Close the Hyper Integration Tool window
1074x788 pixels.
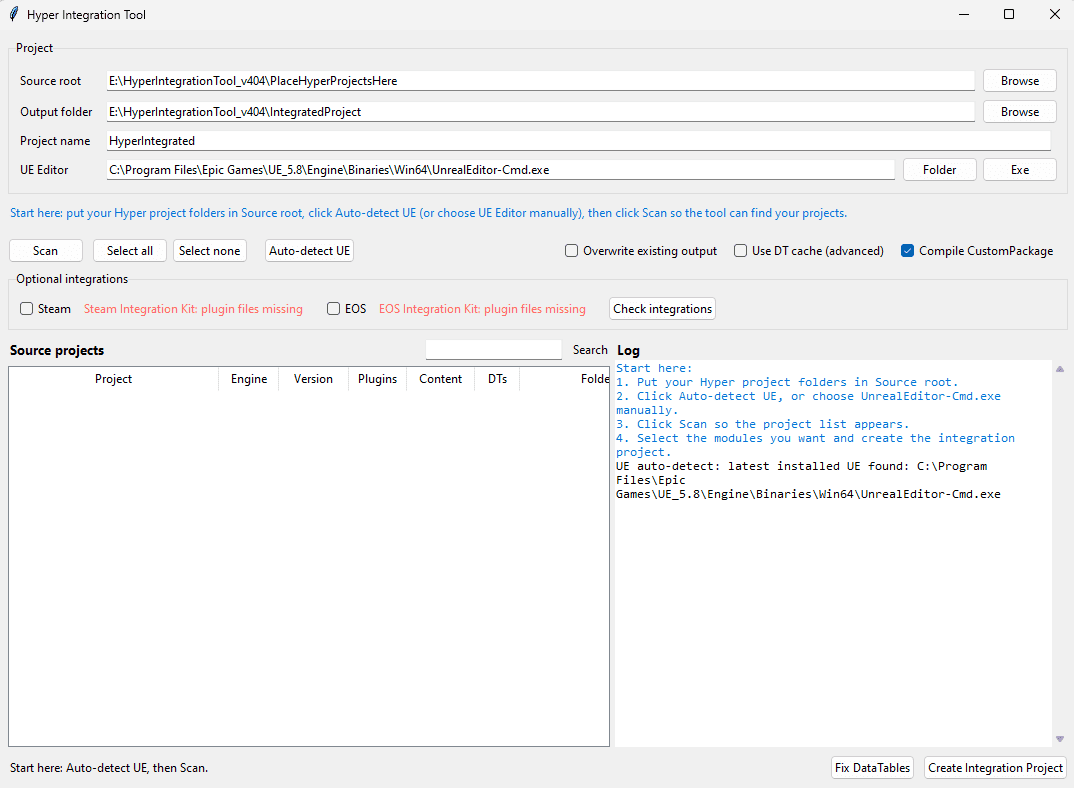[x=1054, y=14]
